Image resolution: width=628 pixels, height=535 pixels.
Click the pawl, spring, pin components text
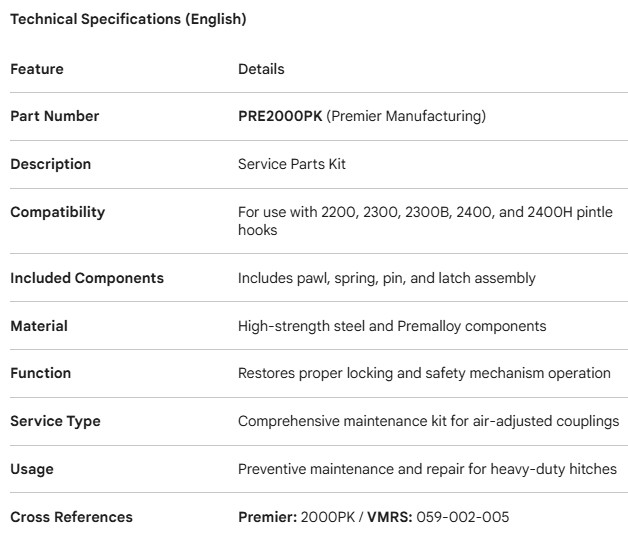coord(386,278)
